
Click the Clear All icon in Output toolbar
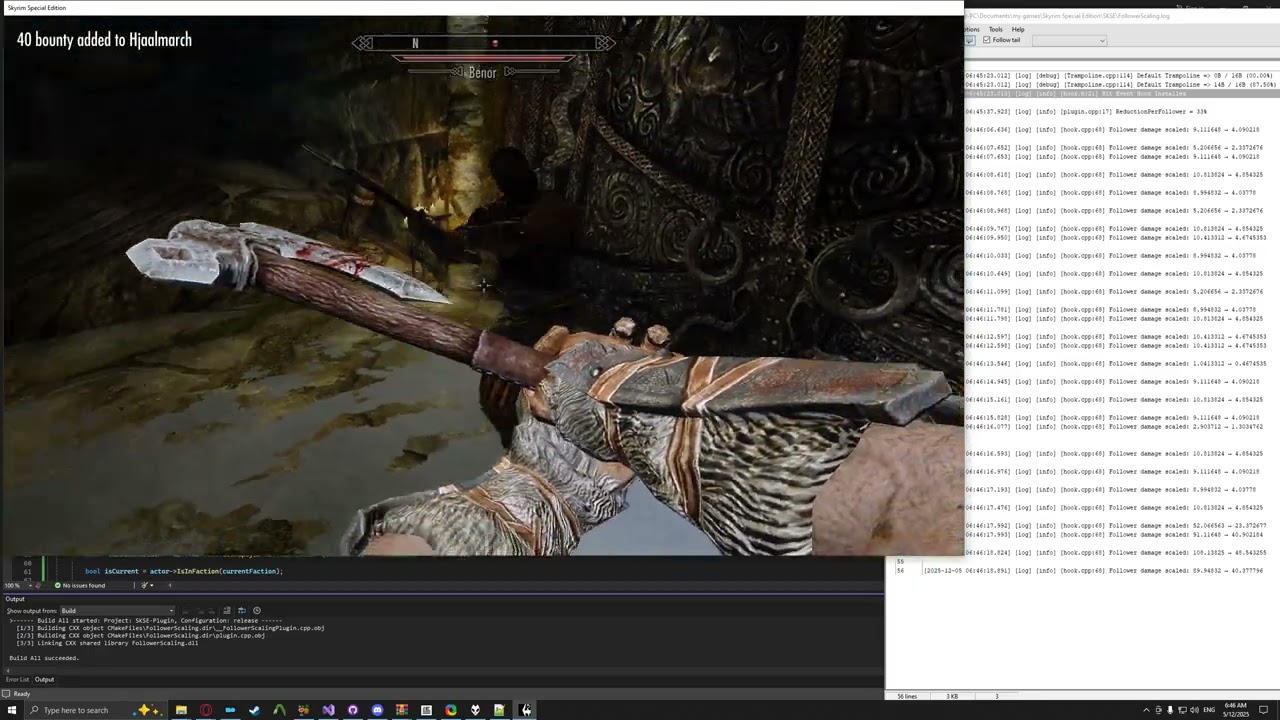[x=227, y=610]
